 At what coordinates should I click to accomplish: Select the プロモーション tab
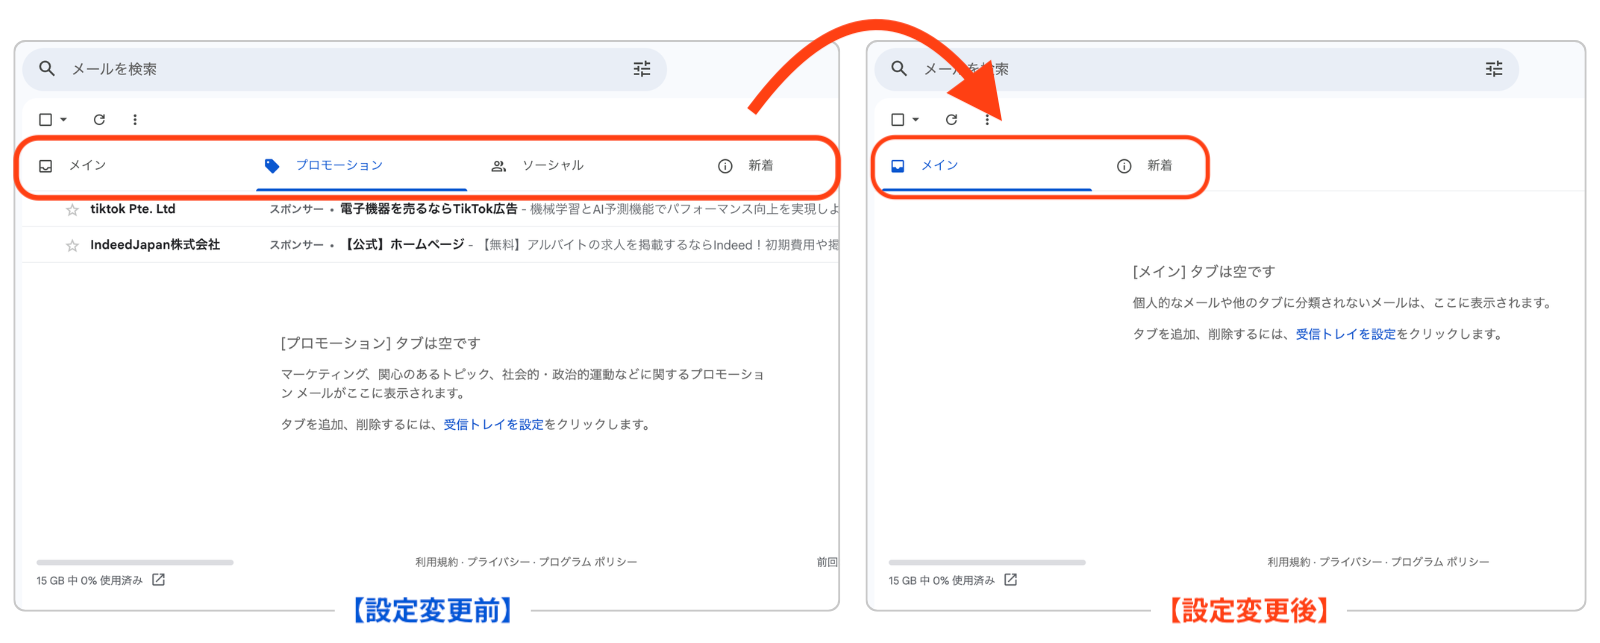pyautogui.click(x=338, y=166)
